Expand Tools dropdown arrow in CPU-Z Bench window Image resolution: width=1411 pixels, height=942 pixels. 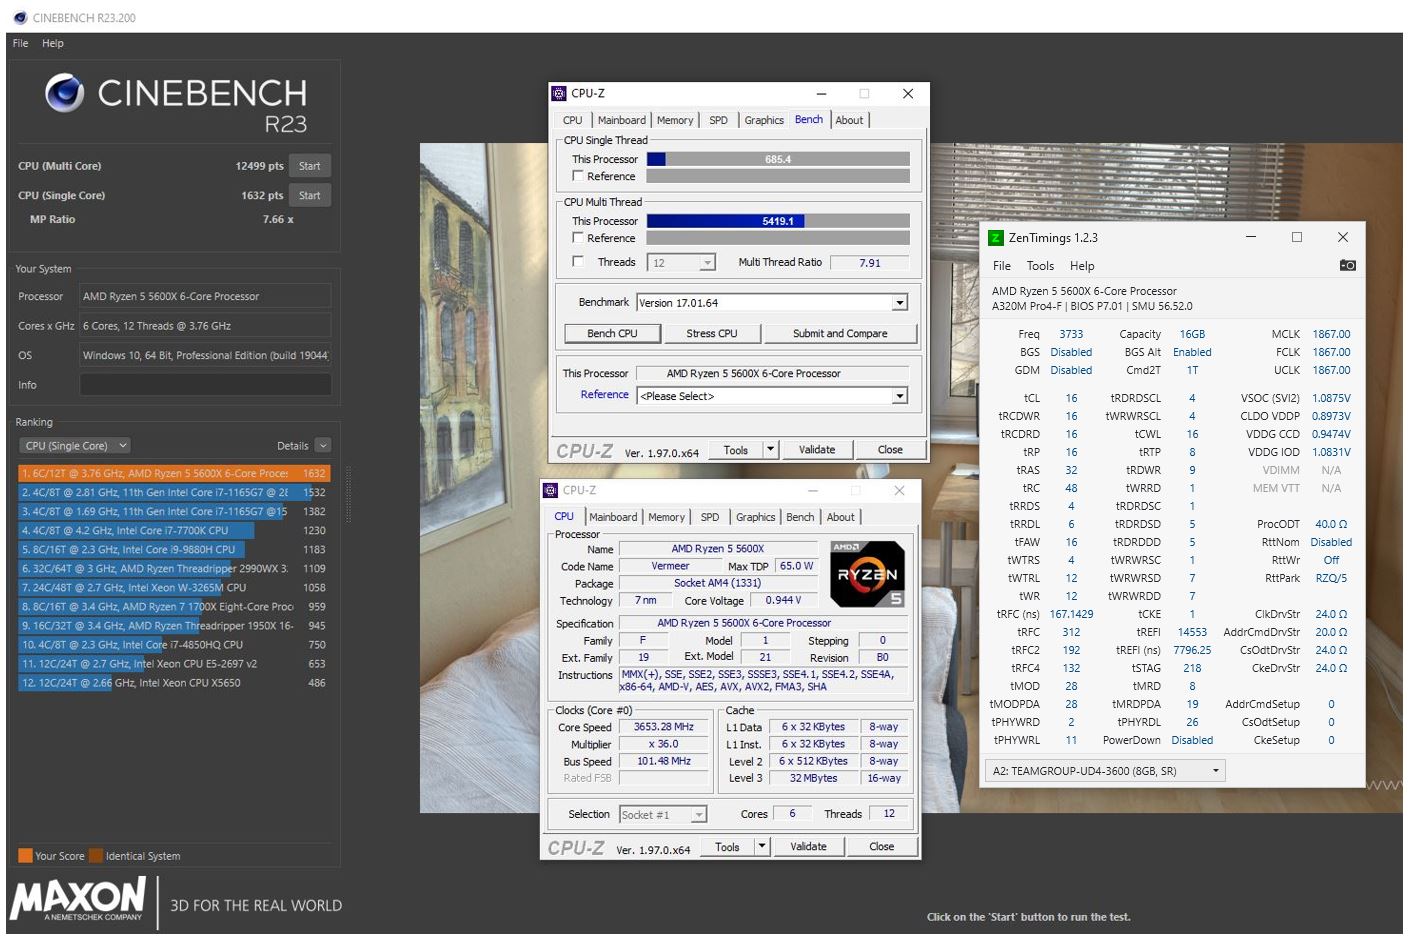[x=771, y=450]
